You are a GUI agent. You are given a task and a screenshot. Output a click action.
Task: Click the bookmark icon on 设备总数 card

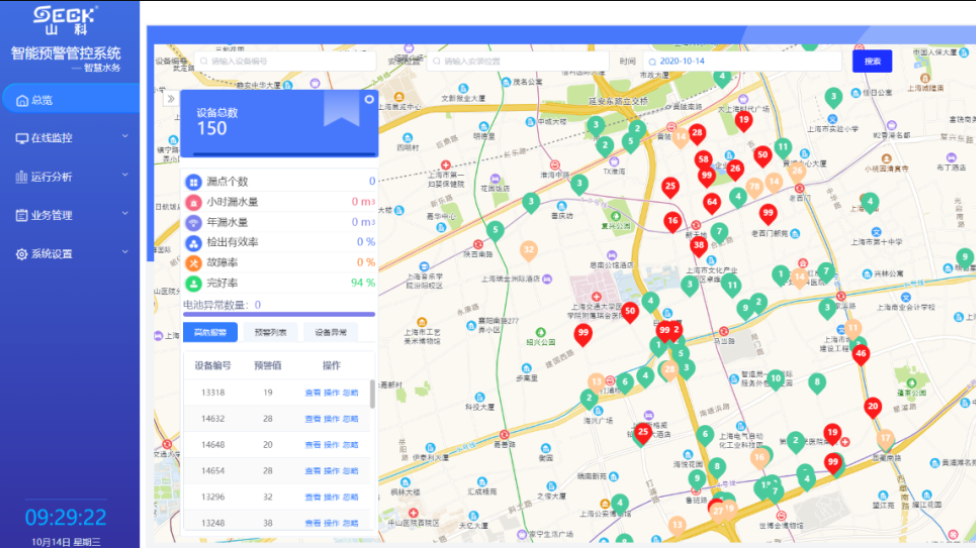[341, 110]
